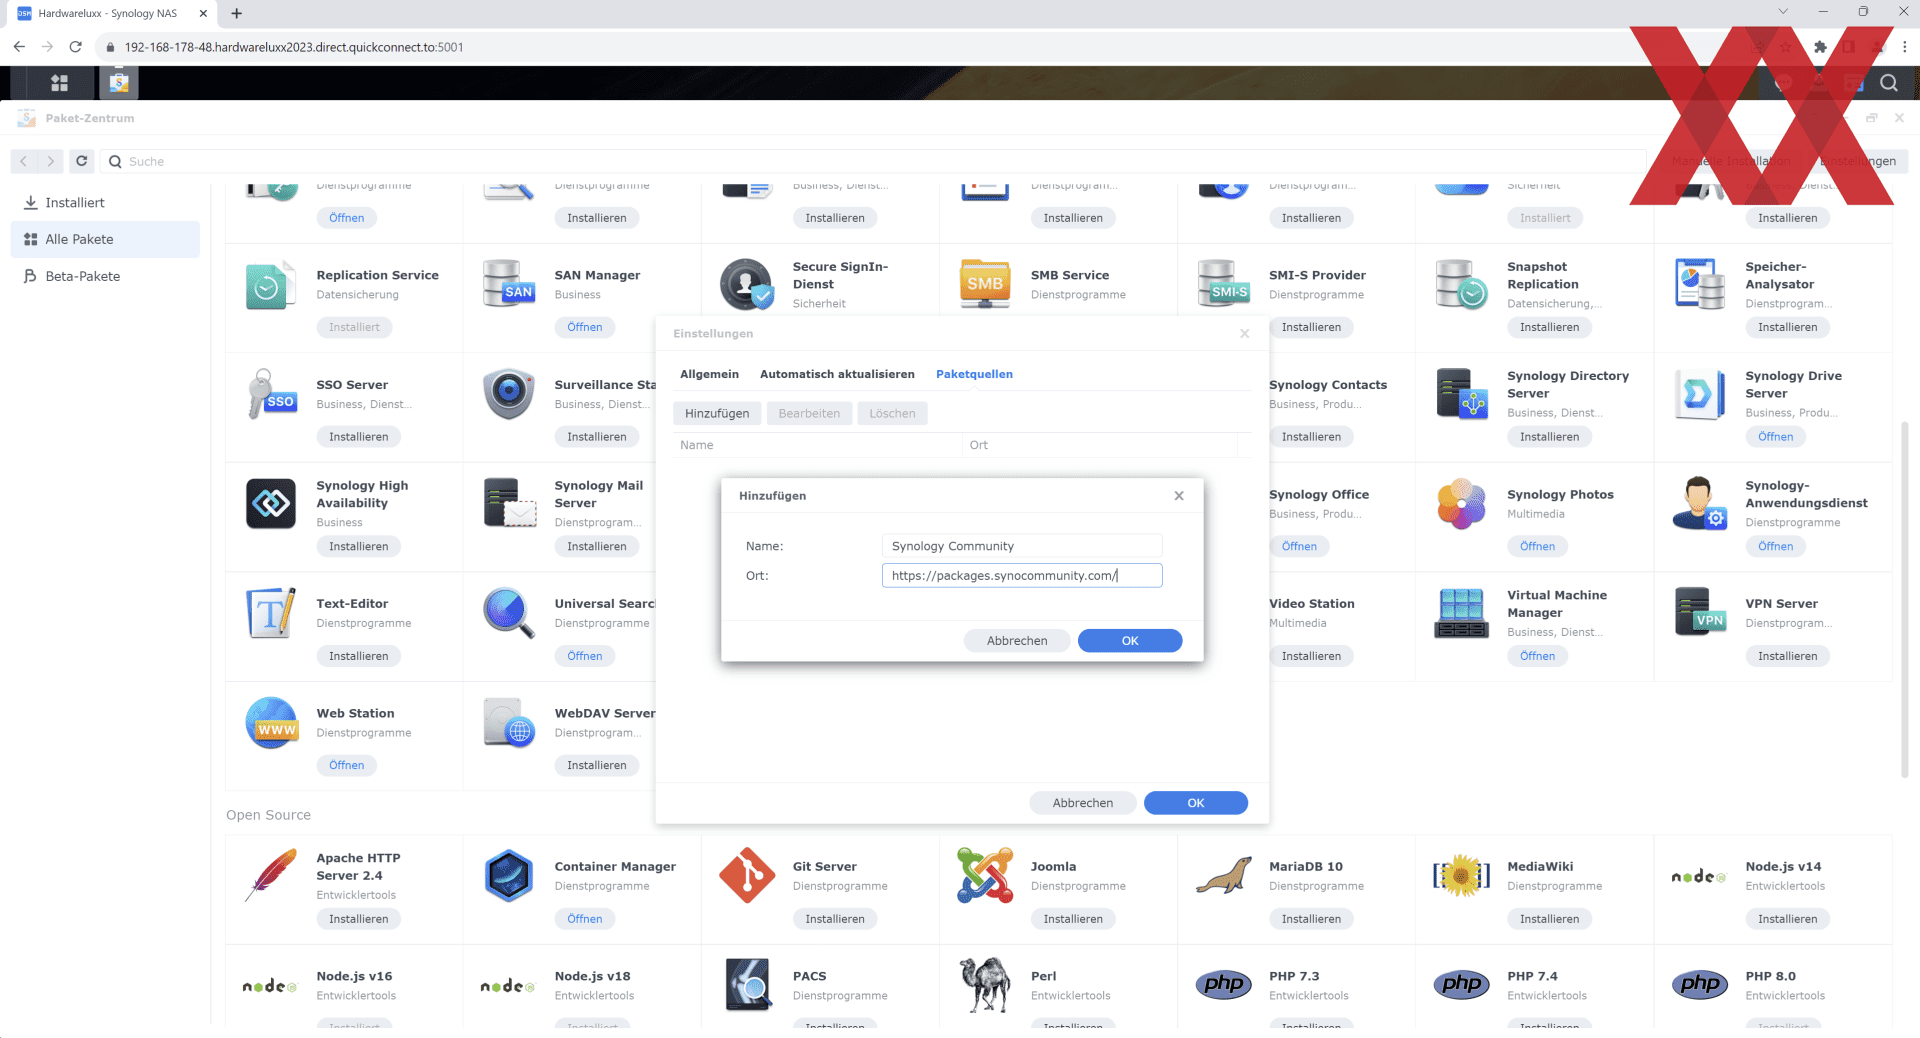
Task: Close the Hinzufügen dialog with X
Action: (x=1179, y=496)
